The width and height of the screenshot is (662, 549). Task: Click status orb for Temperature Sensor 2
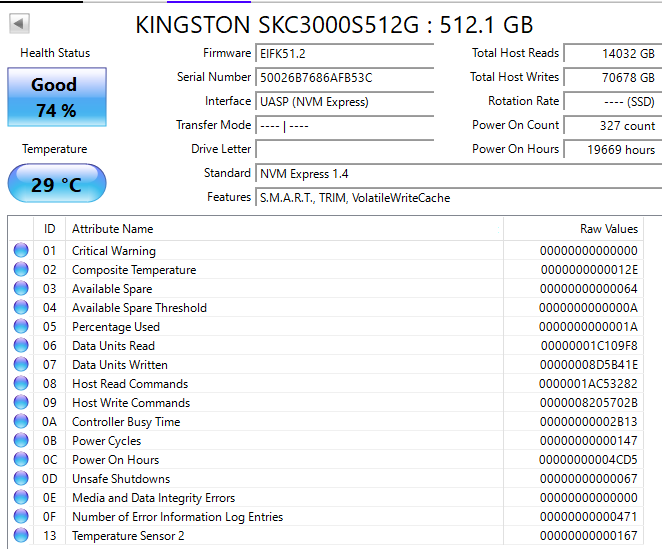(21, 535)
